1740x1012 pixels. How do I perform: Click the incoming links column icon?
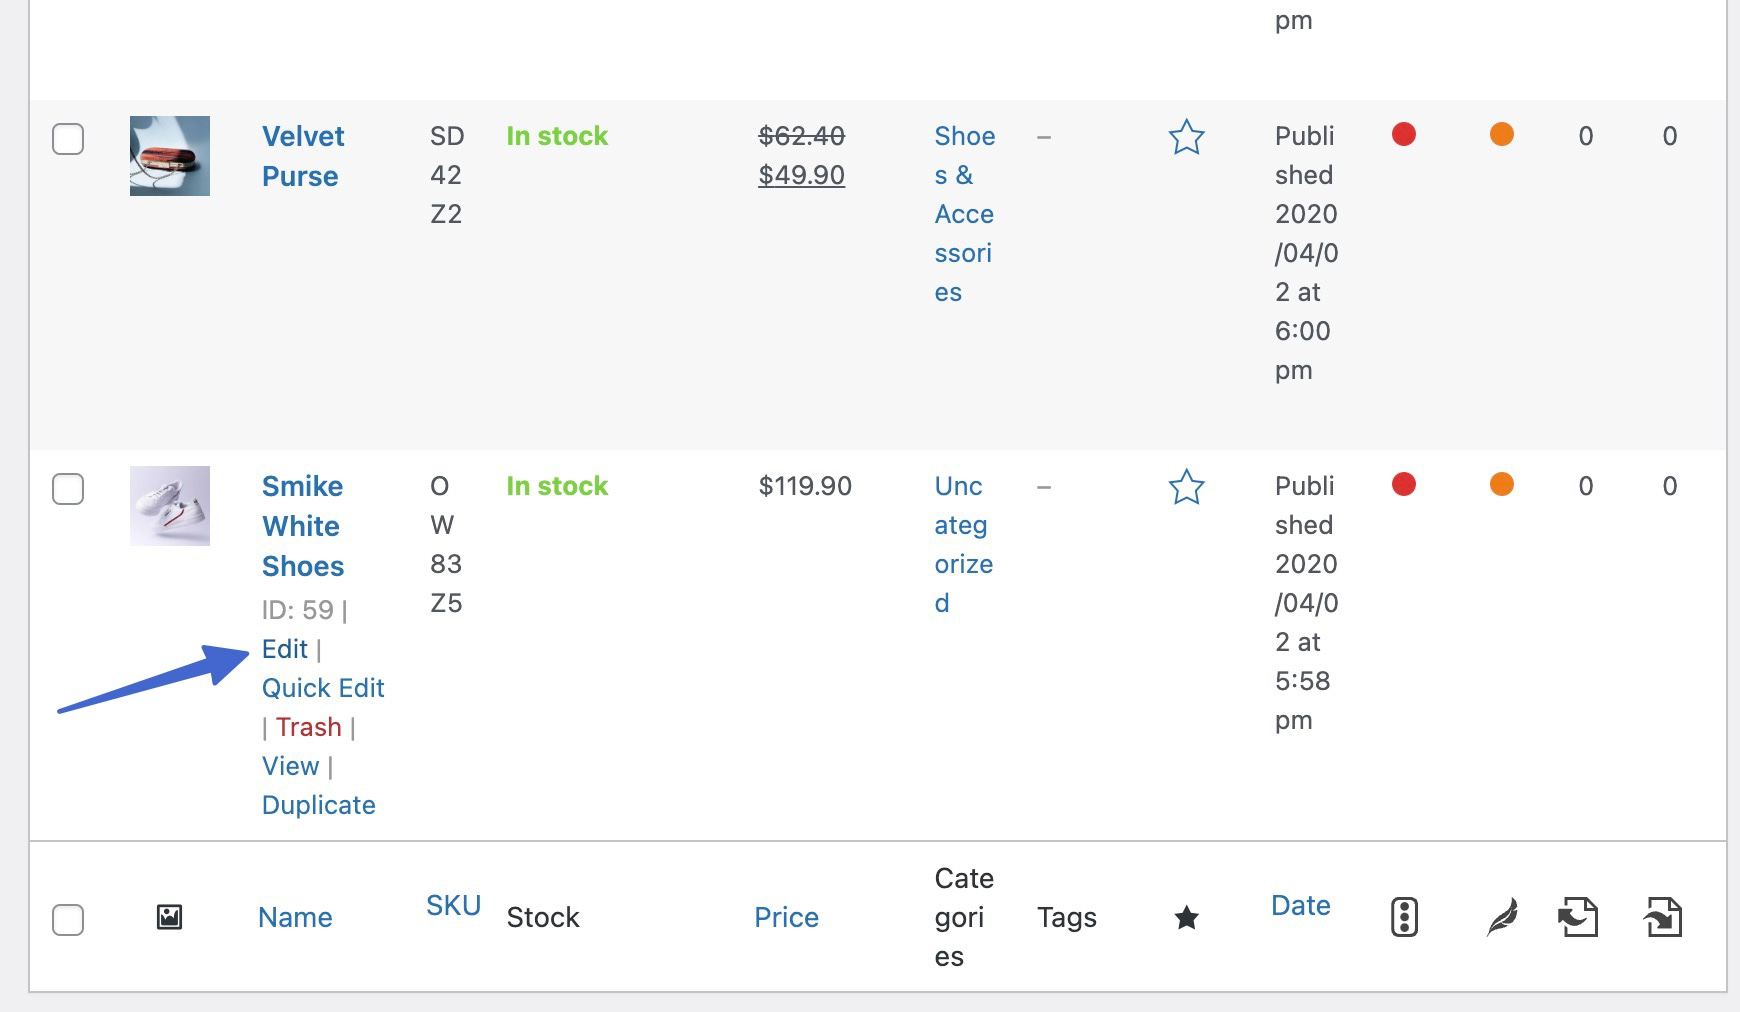click(x=1663, y=917)
